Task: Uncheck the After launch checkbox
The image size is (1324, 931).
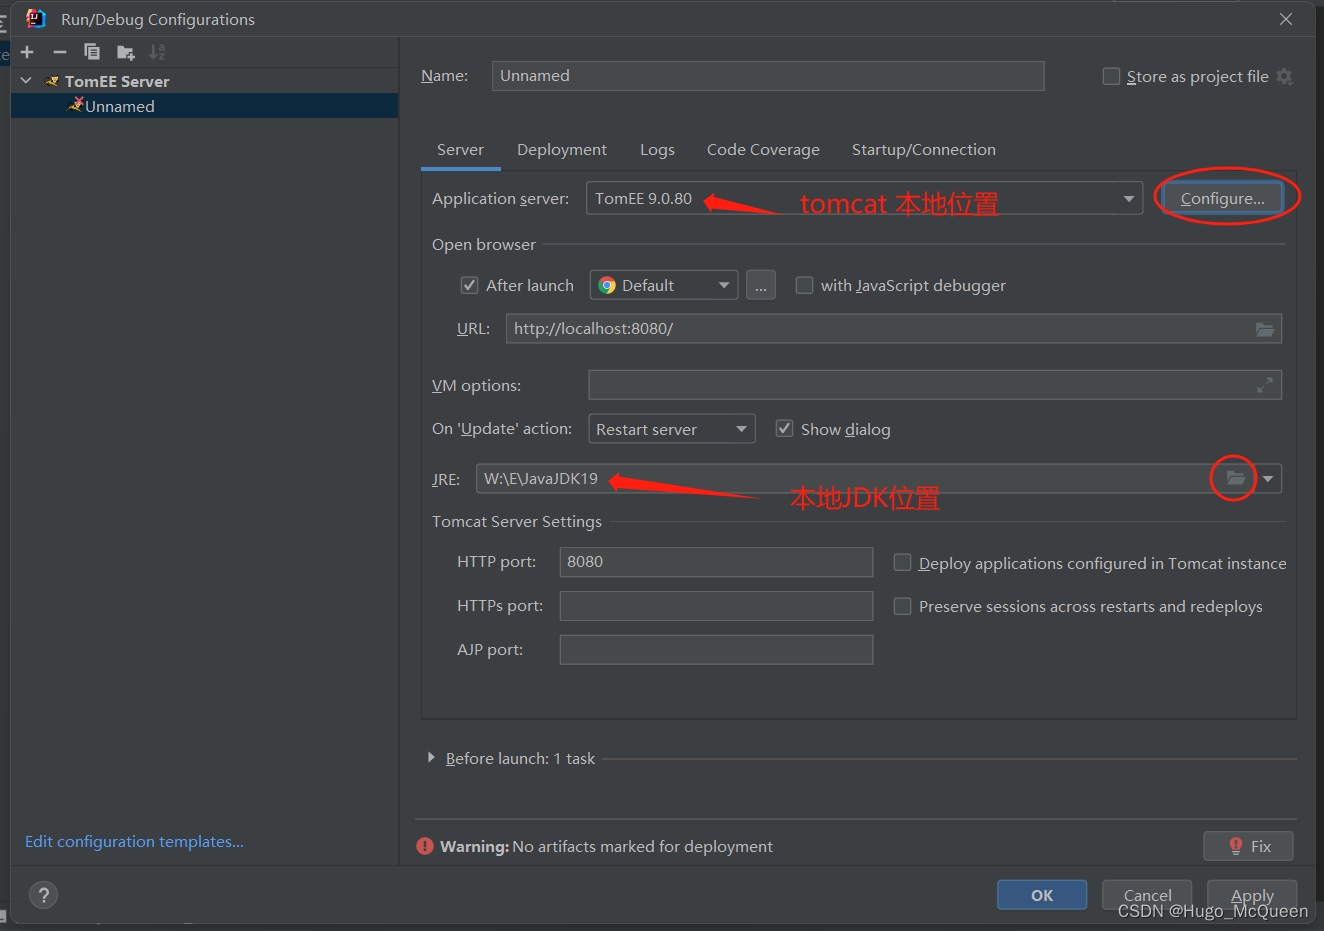Action: [x=469, y=285]
